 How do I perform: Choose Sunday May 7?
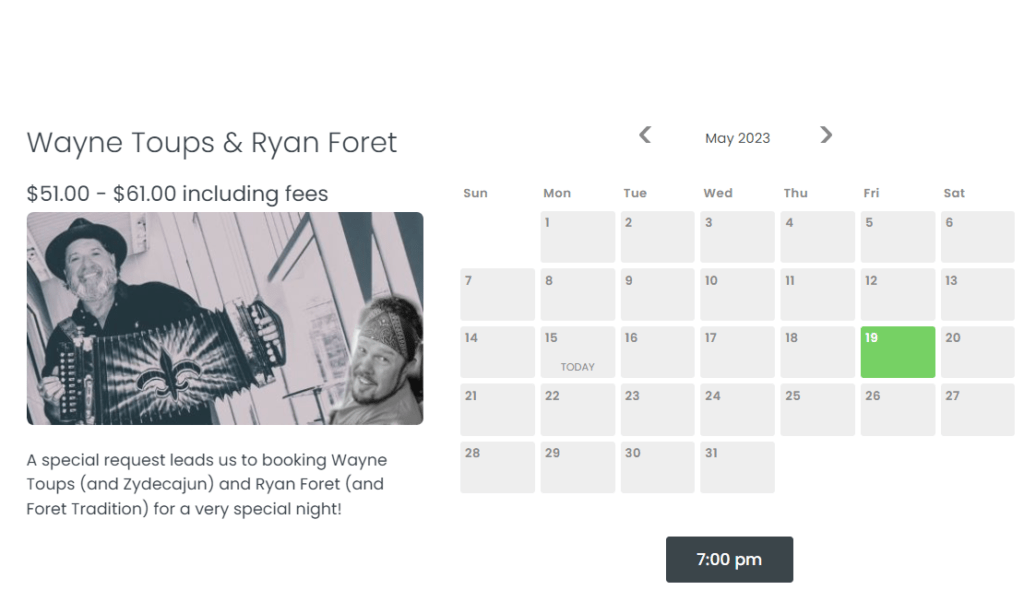pos(497,294)
